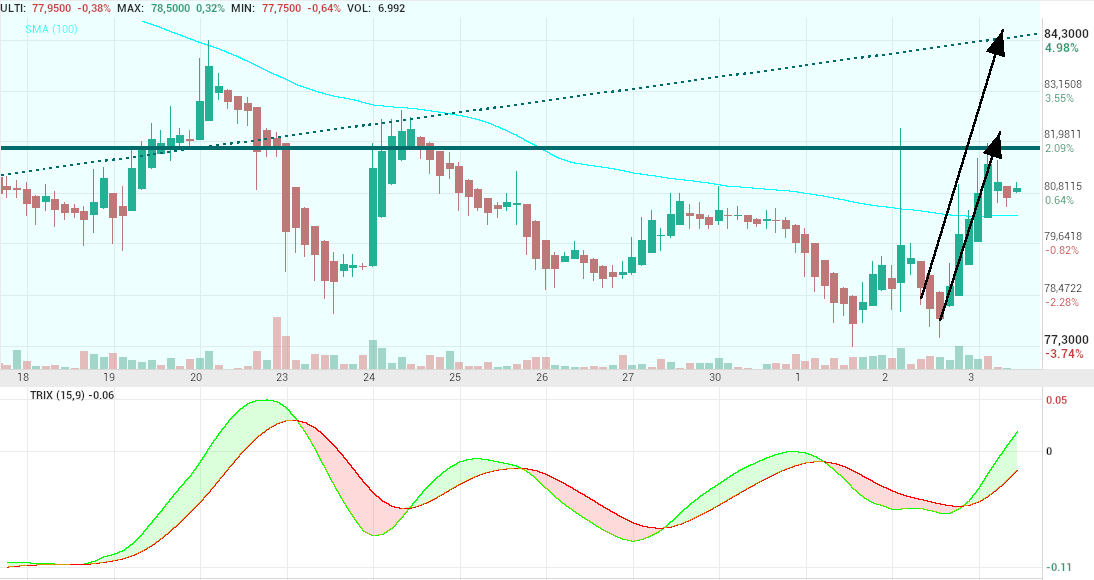This screenshot has height=580, width=1094.
Task: Click date 23 on the time axis
Action: point(282,378)
